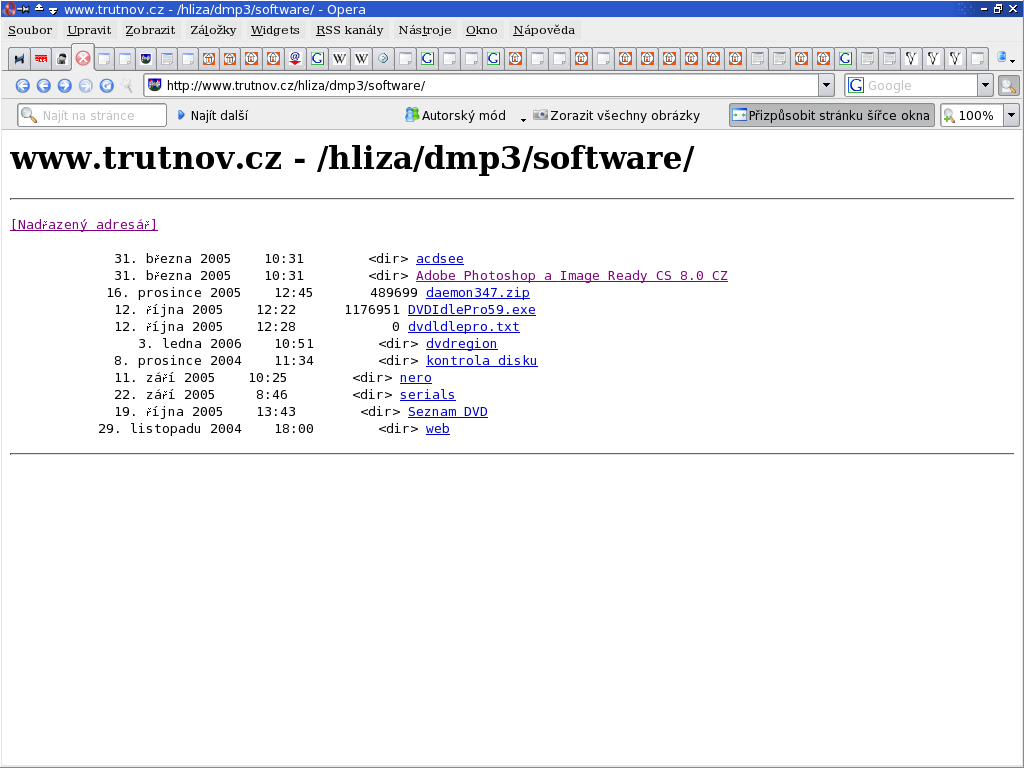Open the Záložky menu
Viewport: 1024px width, 768px height.
213,30
